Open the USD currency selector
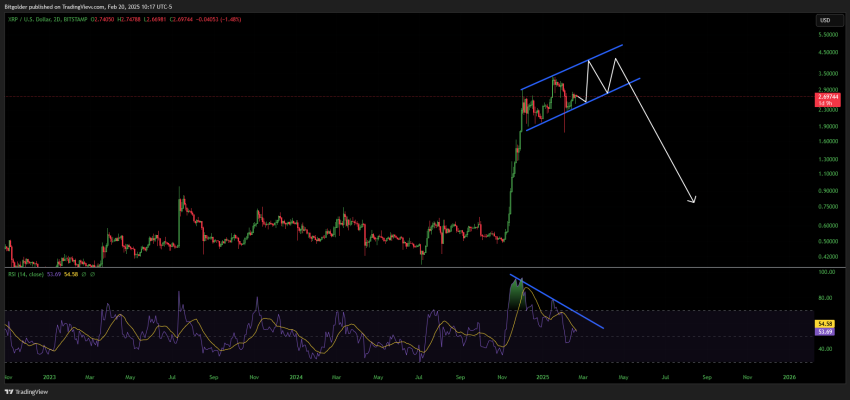850x400 pixels. (x=825, y=20)
